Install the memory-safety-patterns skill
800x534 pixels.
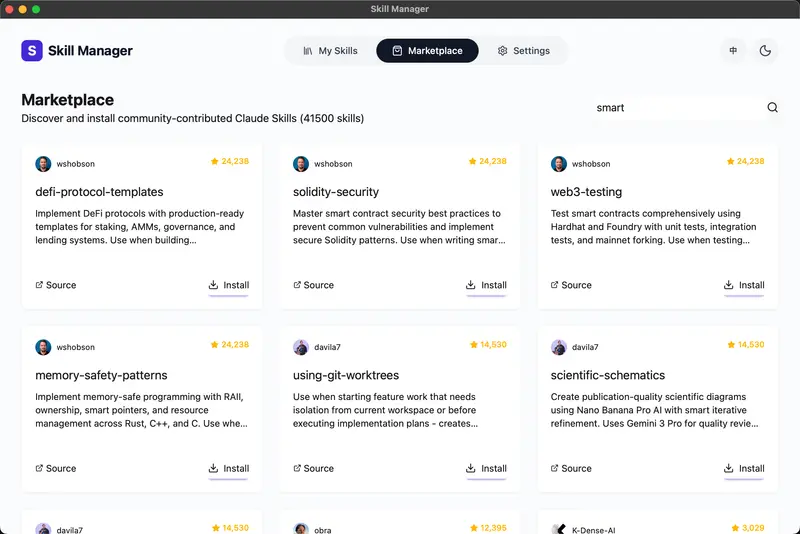[229, 468]
